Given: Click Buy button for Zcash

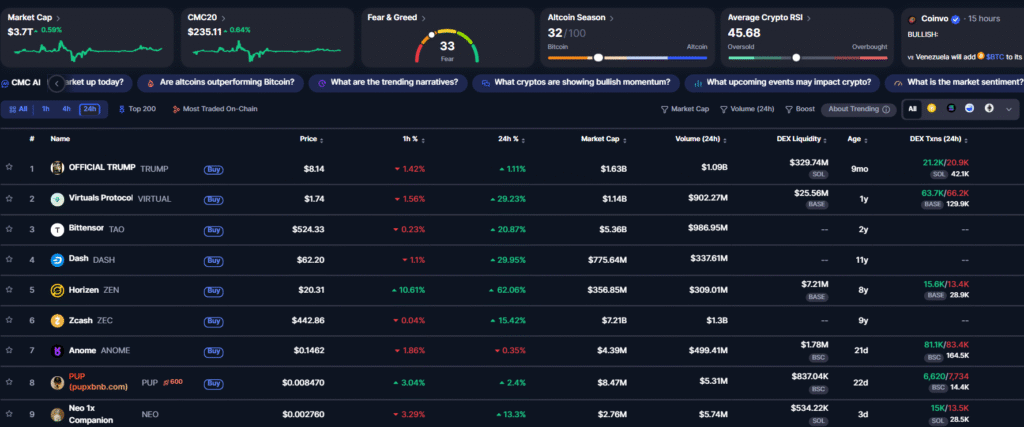Looking at the screenshot, I should tap(214, 321).
